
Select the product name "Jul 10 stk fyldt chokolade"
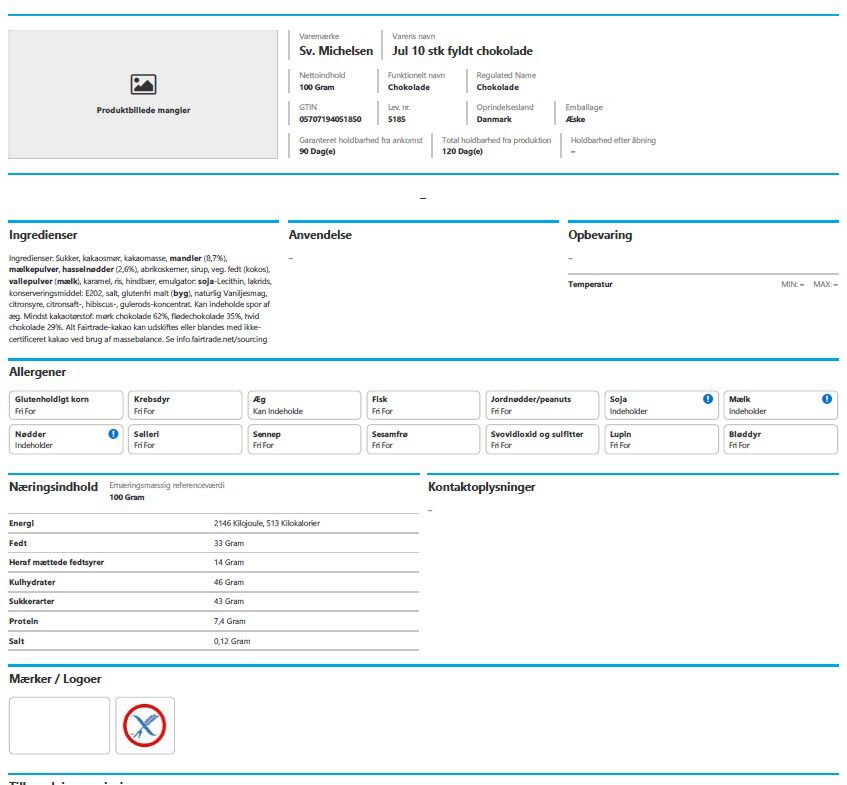(462, 51)
